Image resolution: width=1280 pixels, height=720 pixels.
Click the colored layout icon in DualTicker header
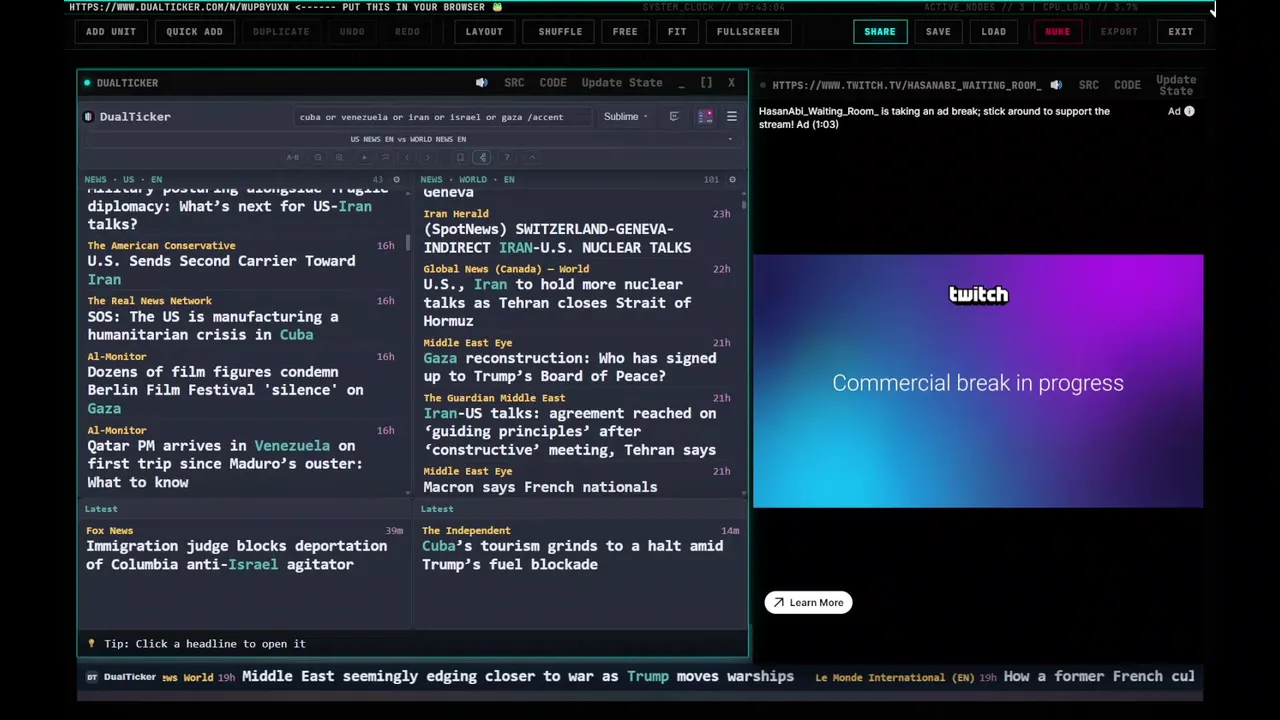705,117
